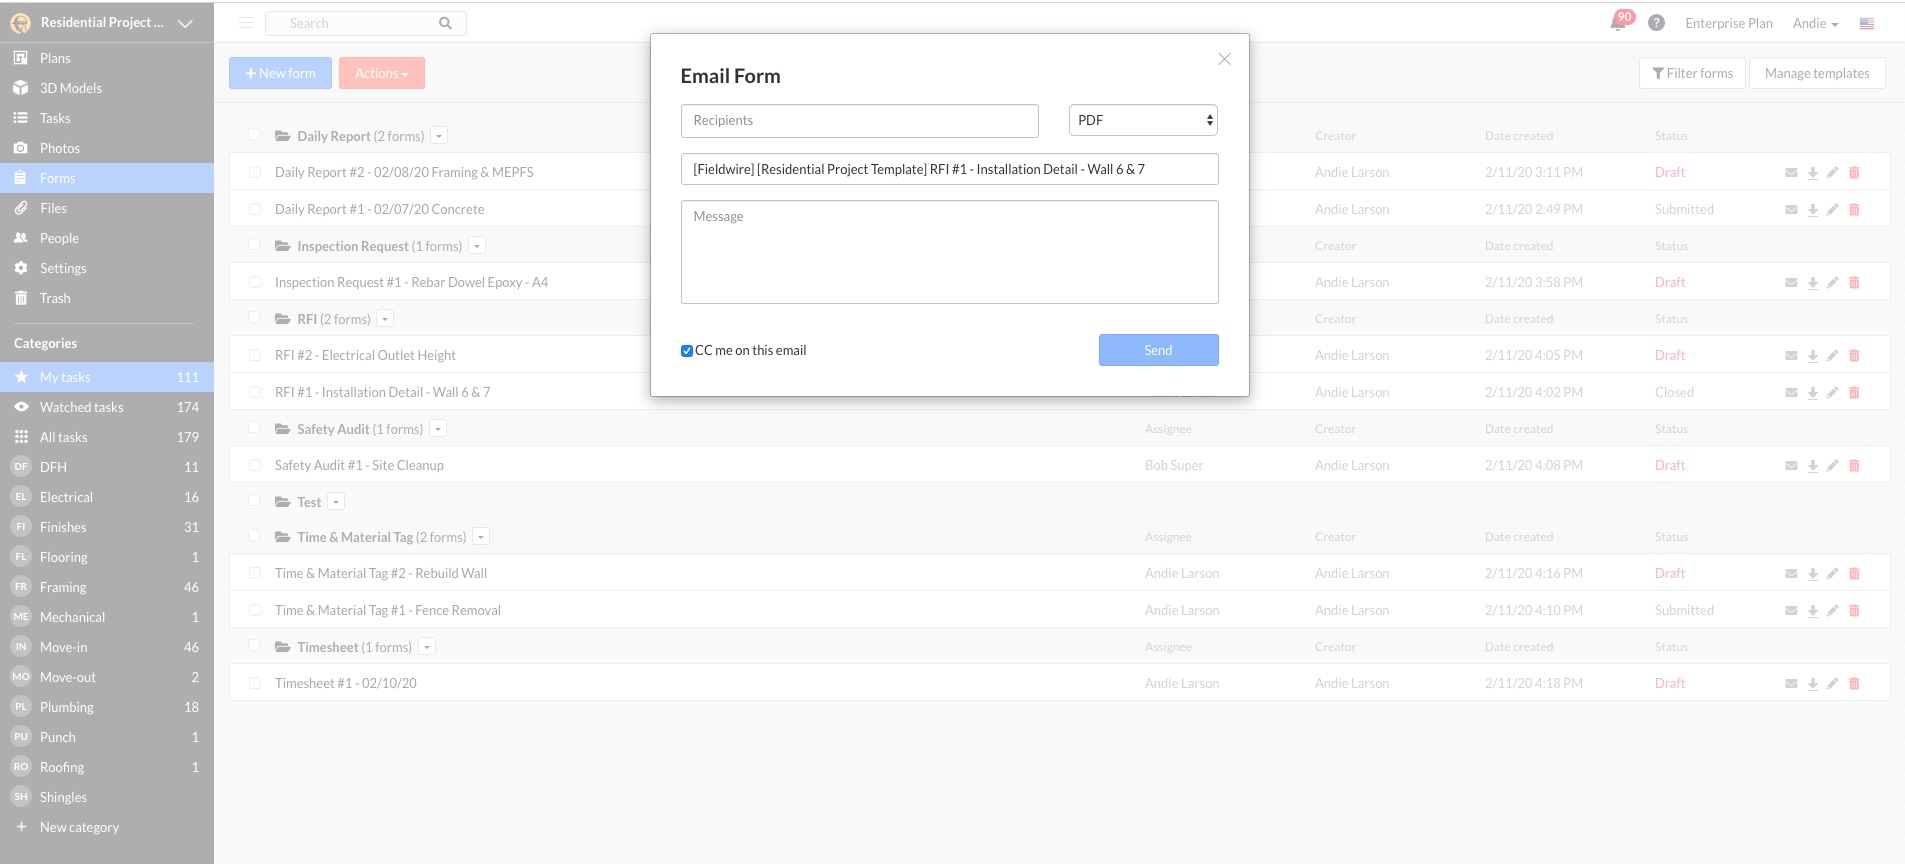Expand the Residential Project dropdown
The image size is (1905, 864).
pyautogui.click(x=185, y=23)
